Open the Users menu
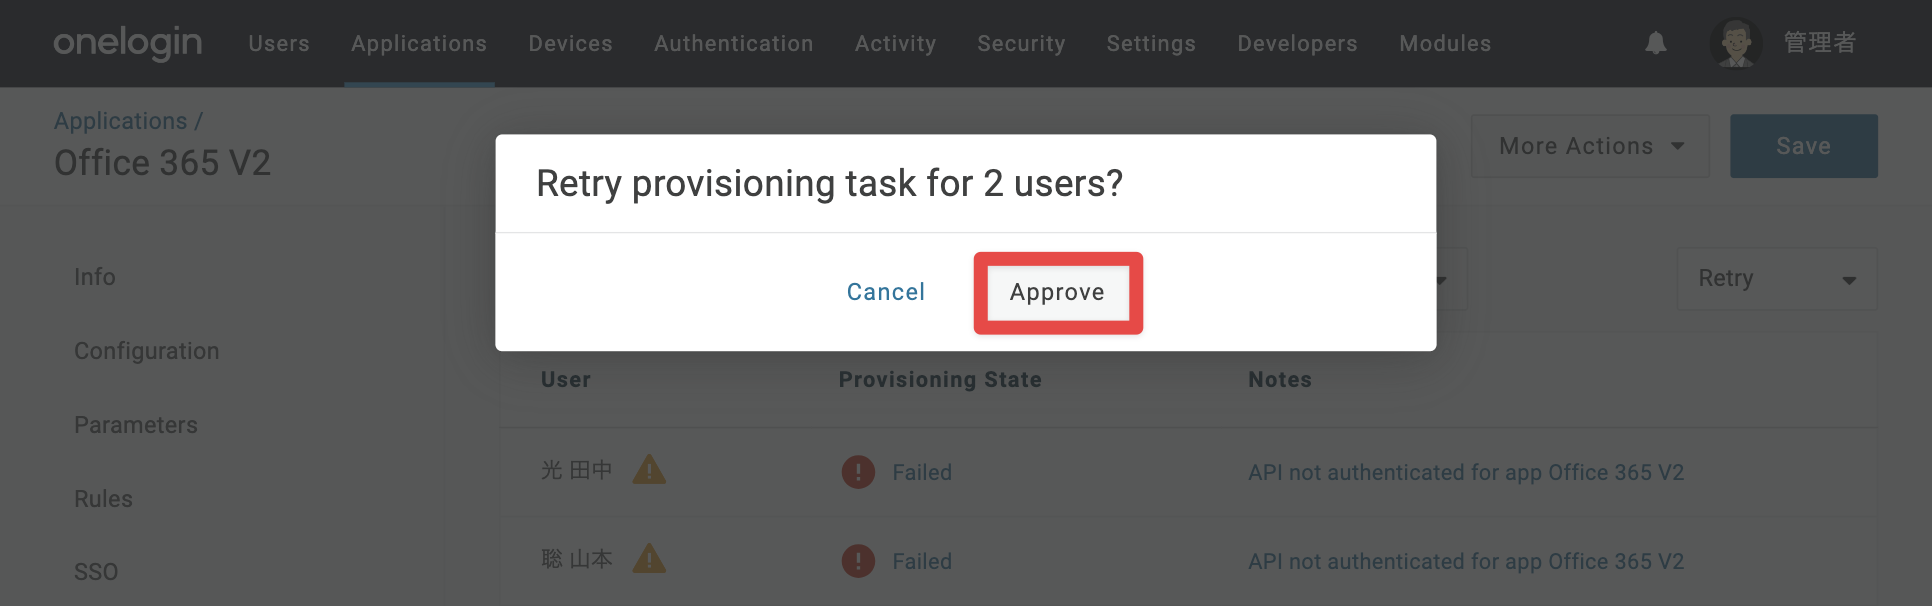The image size is (1932, 606). click(279, 43)
